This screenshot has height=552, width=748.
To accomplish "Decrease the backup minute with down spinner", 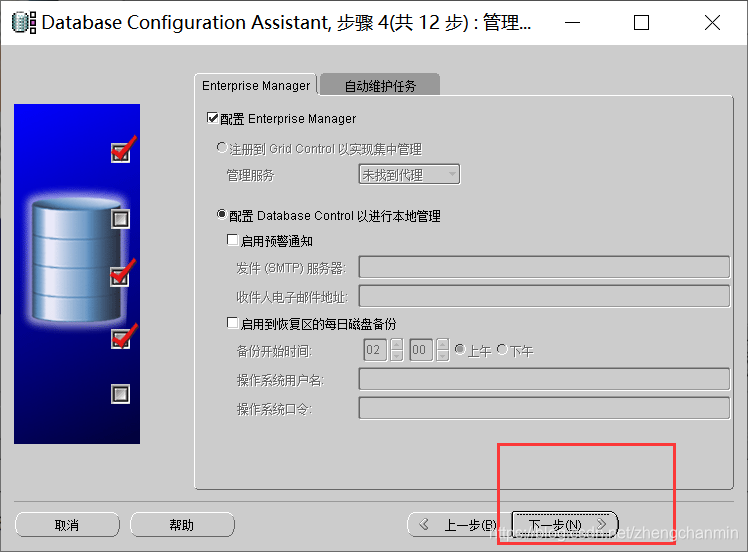I will coord(443,356).
